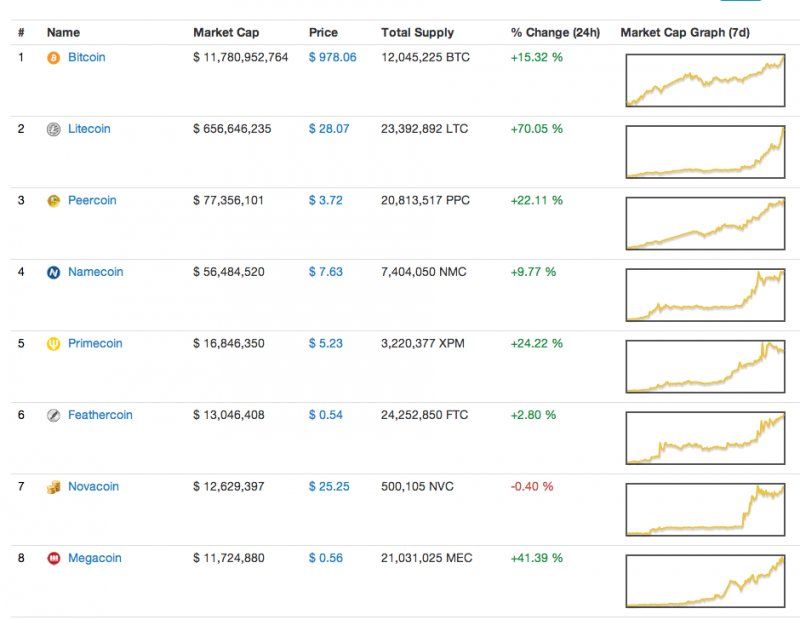Select Peercoin market cap $ 77,356,101
Viewport: 800px width, 620px height.
pyautogui.click(x=229, y=200)
